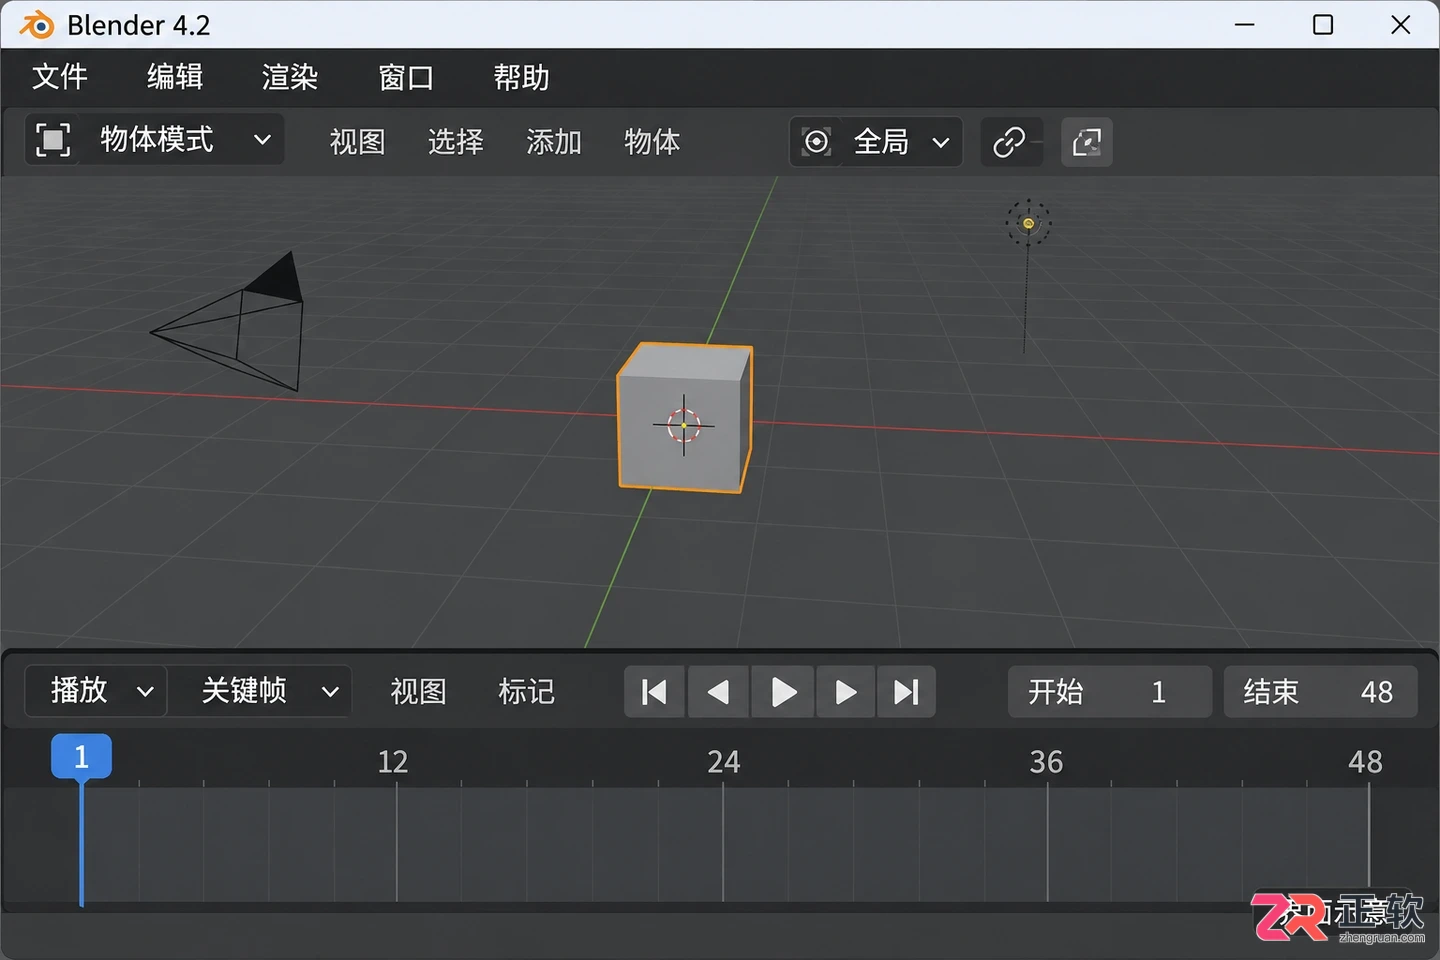The image size is (1440, 960).
Task: Open the 选择 menu
Action: pos(456,142)
